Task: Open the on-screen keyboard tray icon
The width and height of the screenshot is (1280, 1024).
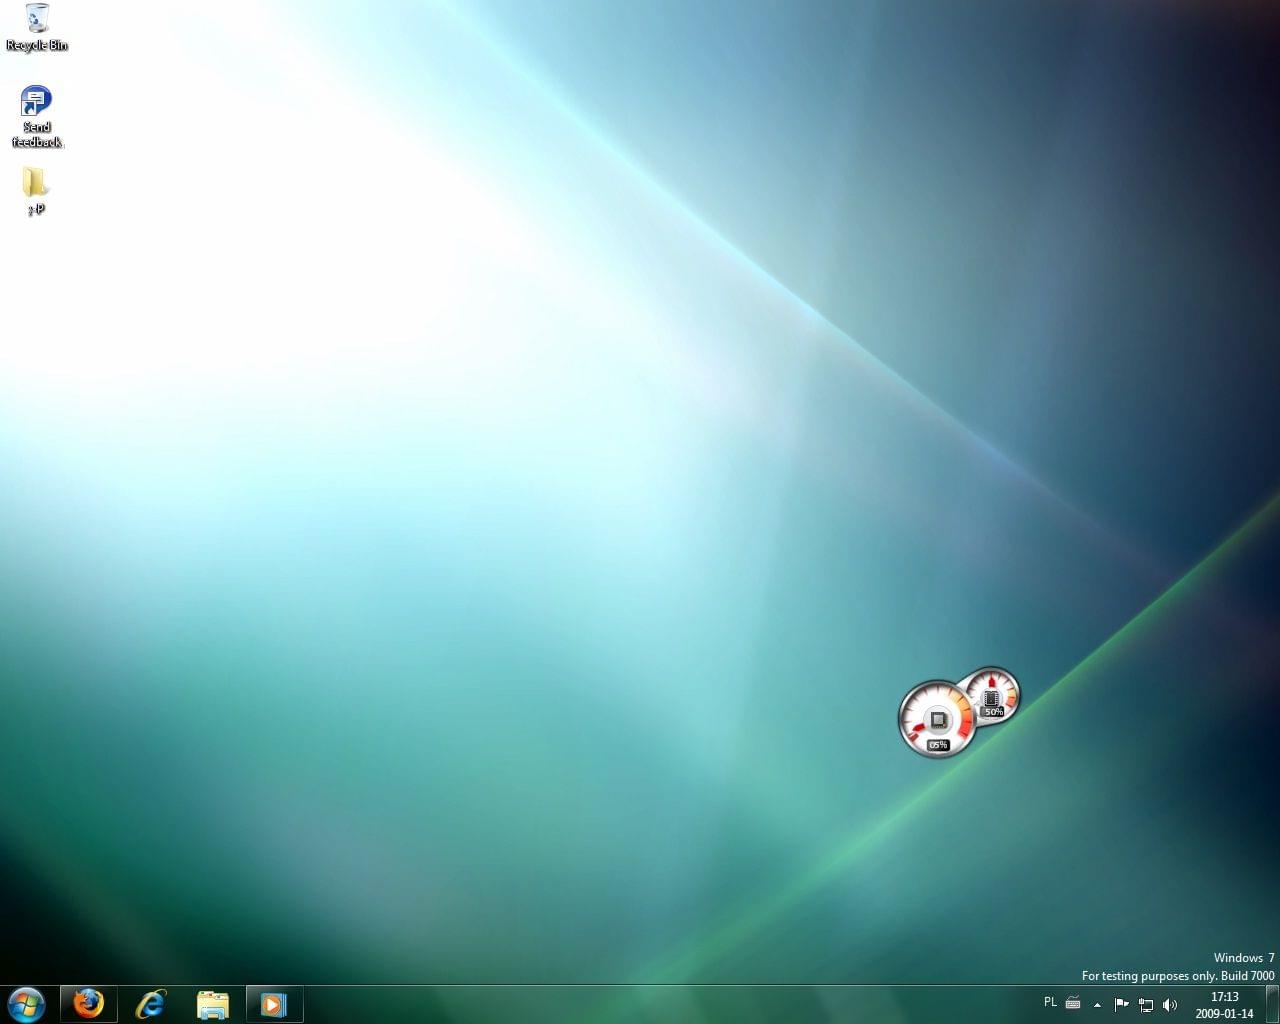Action: 1073,1003
